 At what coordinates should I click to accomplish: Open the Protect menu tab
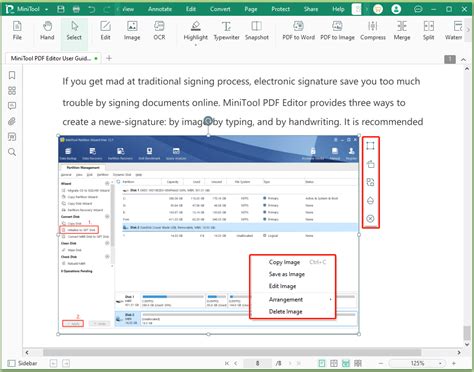point(280,9)
